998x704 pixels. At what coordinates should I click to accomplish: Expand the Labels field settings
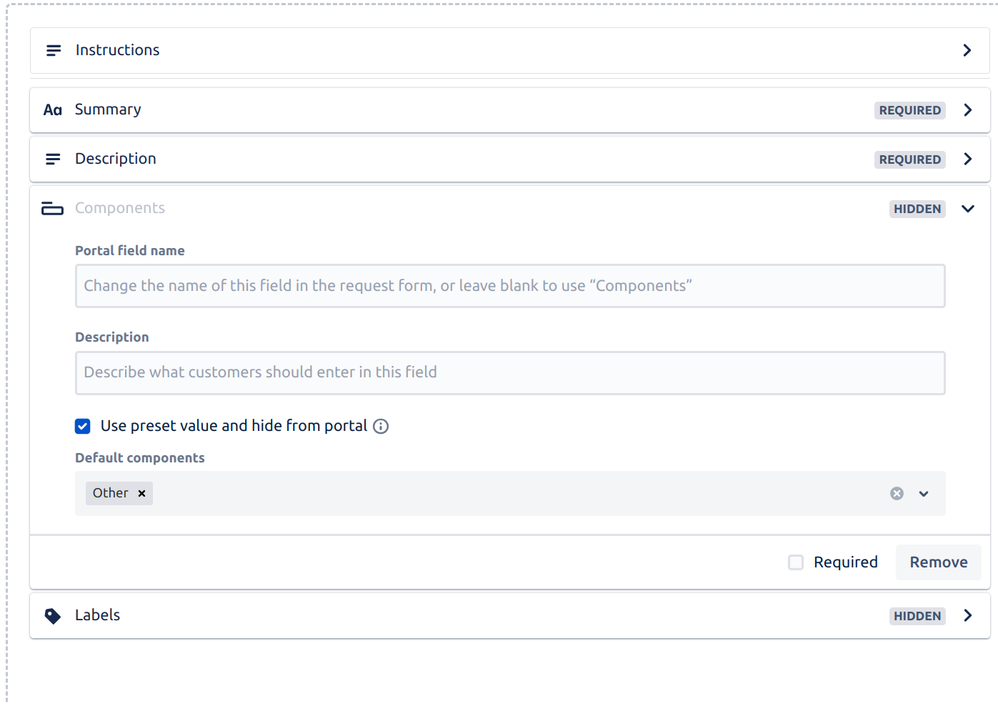(x=967, y=615)
